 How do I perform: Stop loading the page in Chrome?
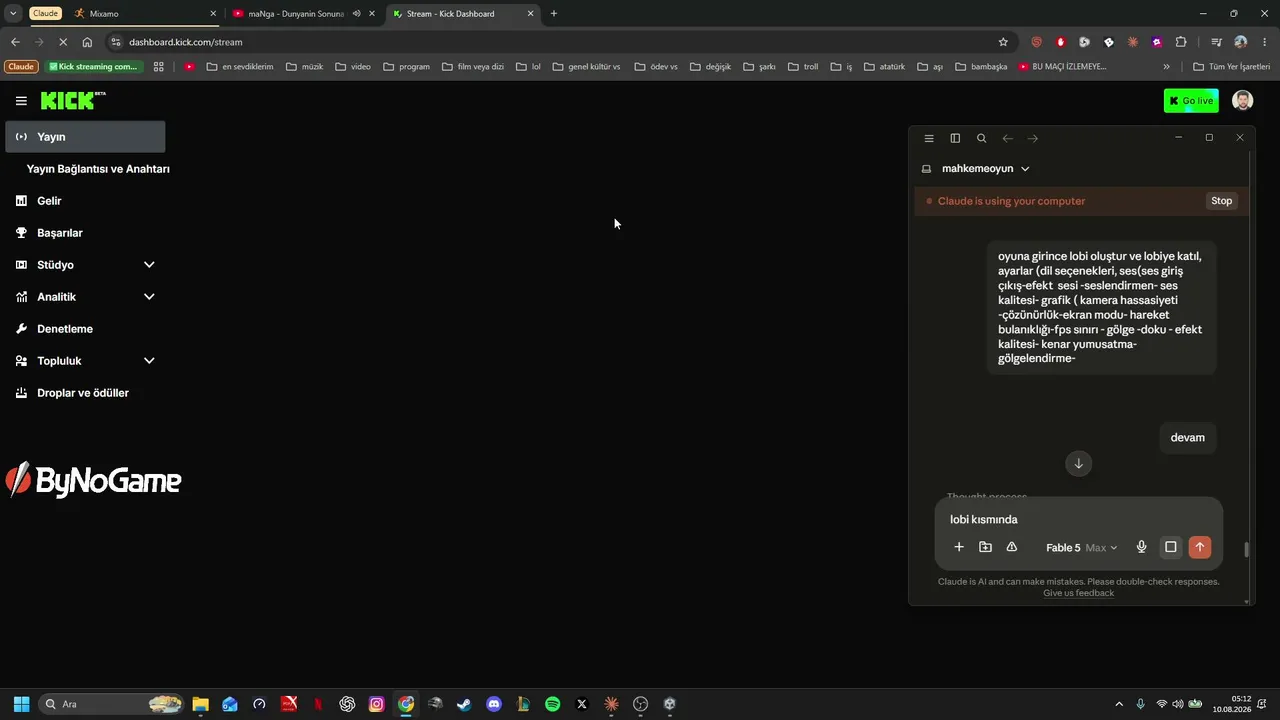(x=63, y=42)
